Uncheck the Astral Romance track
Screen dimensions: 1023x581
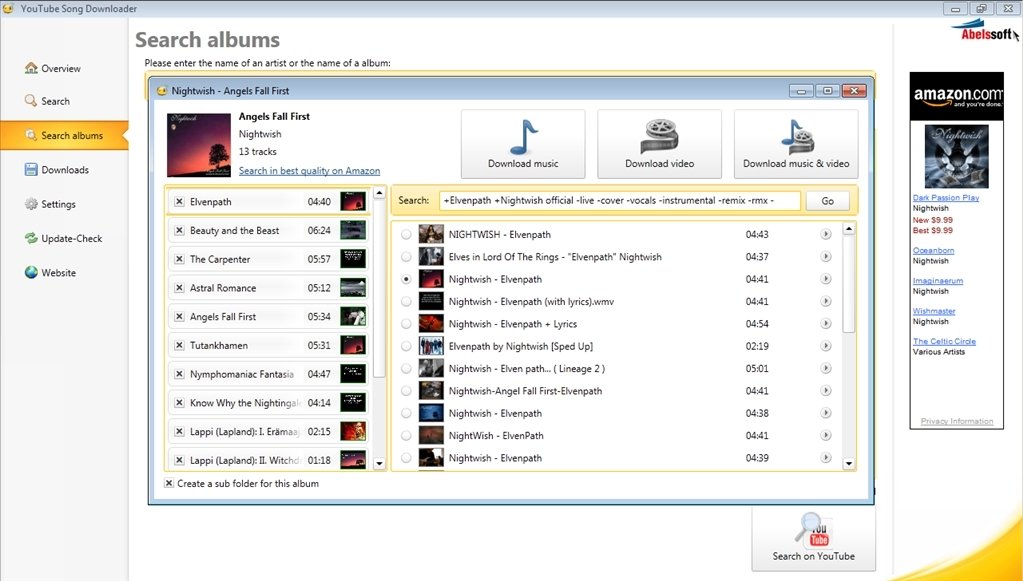[179, 288]
